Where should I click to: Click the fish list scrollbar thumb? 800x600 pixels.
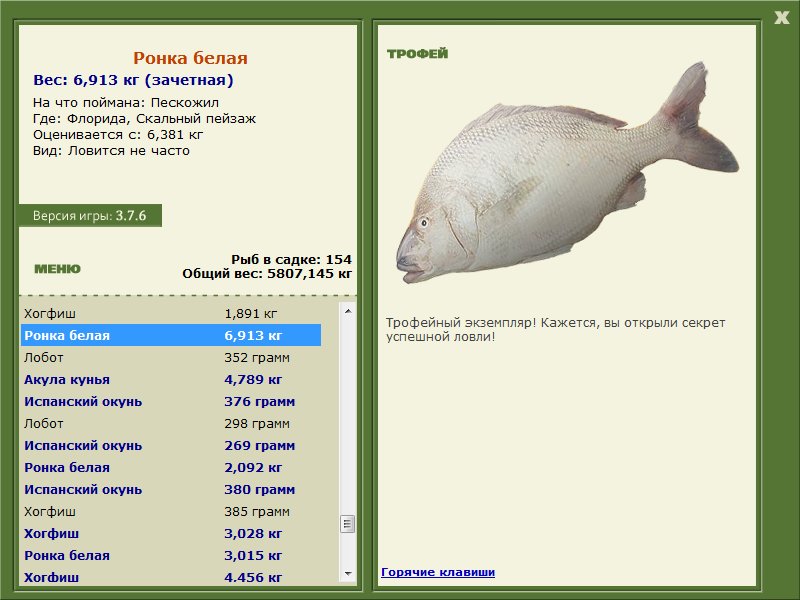(348, 524)
